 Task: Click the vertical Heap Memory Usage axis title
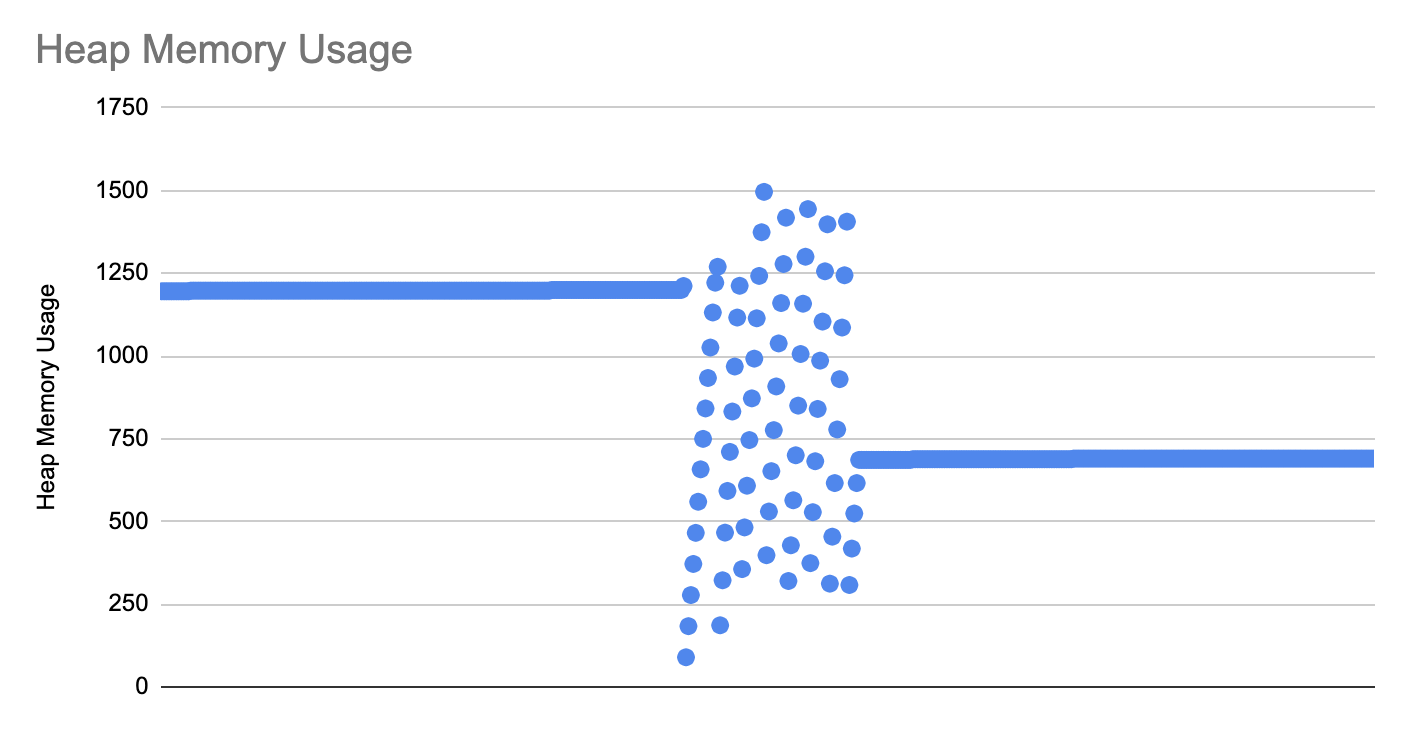pos(46,397)
